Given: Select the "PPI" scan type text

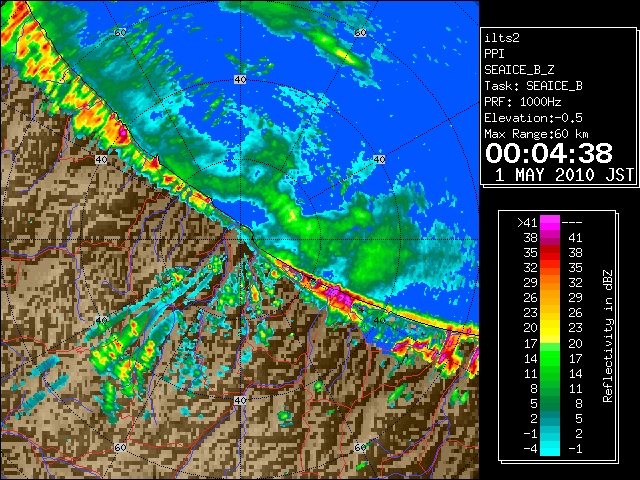Looking at the screenshot, I should point(494,54).
